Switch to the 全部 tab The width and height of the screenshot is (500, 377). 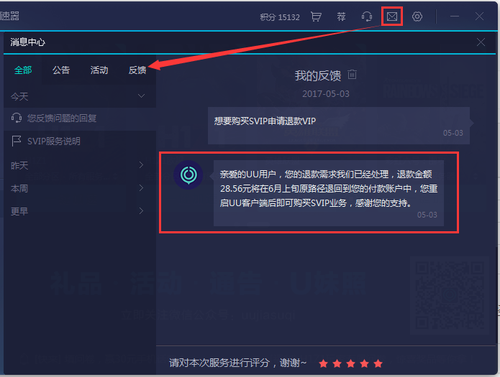[23, 70]
